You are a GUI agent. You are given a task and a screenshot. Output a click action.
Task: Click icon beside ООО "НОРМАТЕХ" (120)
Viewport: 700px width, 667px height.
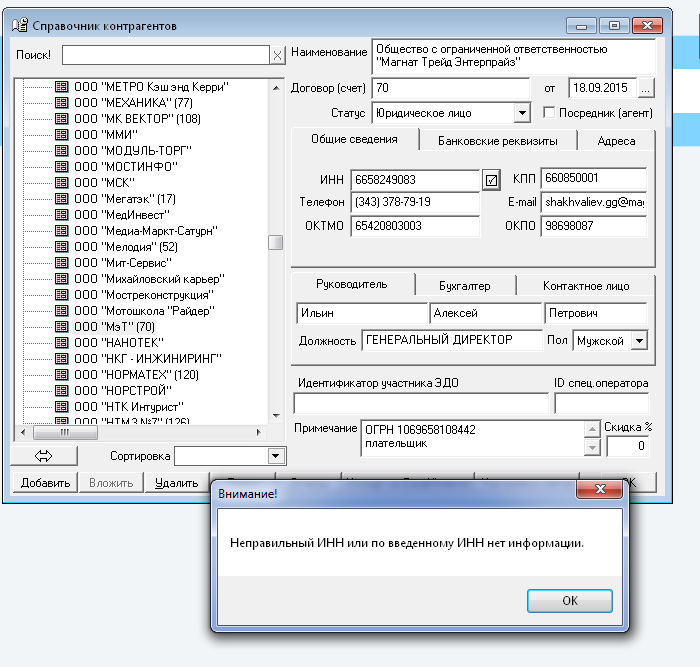61,375
